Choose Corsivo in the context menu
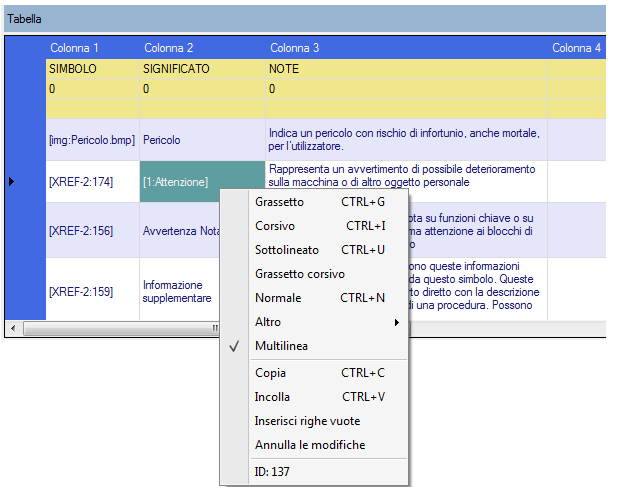 (x=329, y=226)
